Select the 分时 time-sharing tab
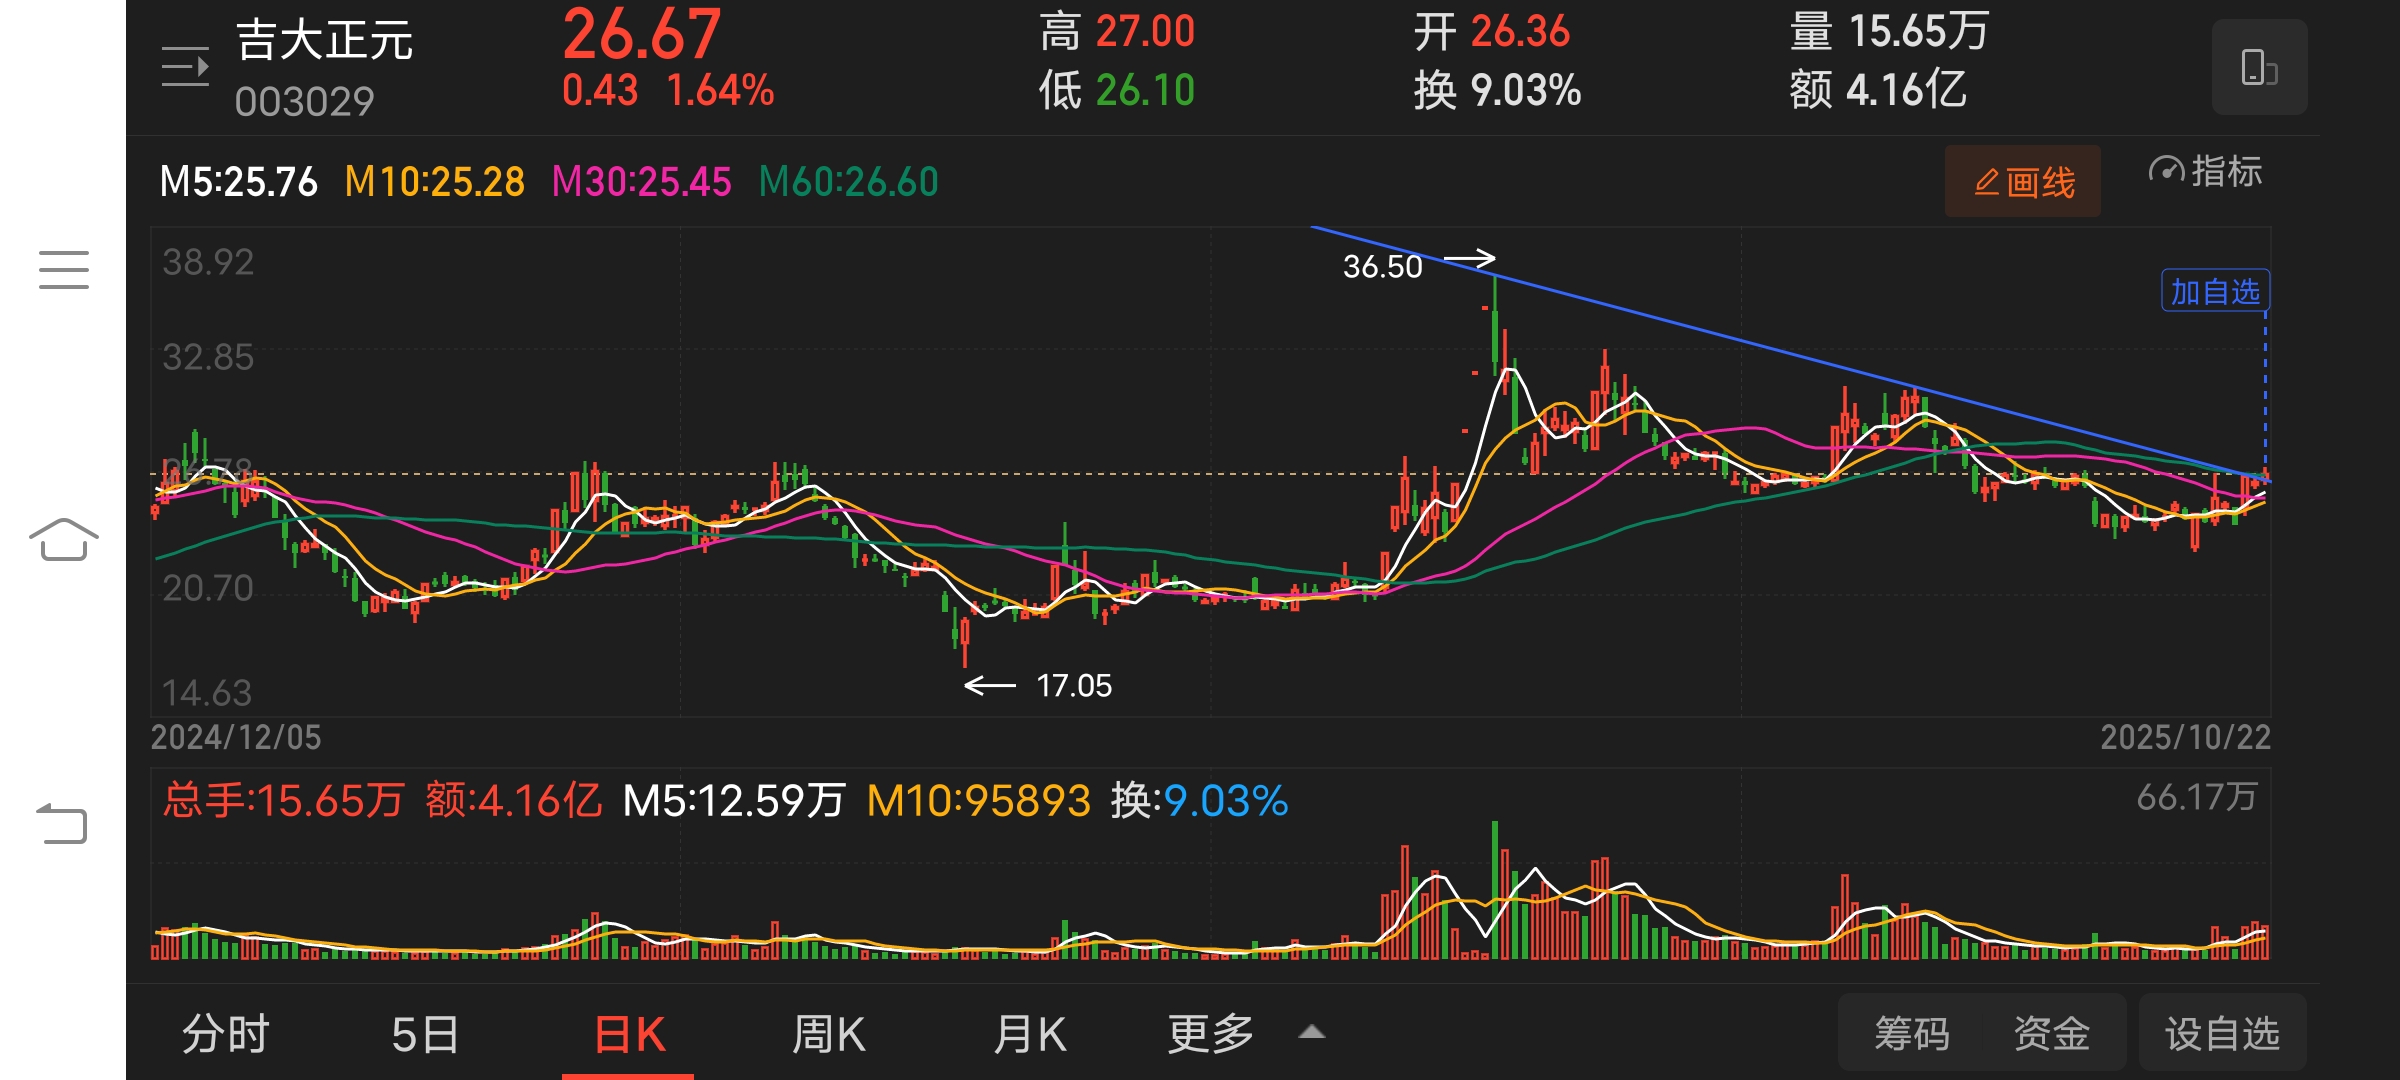2400x1080 pixels. 226,1034
